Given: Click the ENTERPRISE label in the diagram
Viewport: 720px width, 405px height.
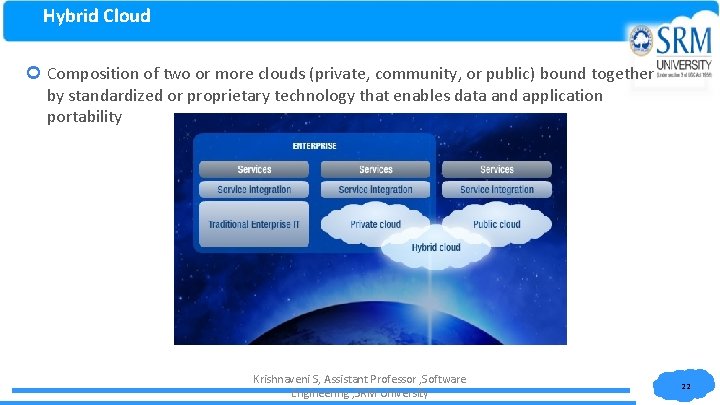Looking at the screenshot, I should (x=315, y=146).
